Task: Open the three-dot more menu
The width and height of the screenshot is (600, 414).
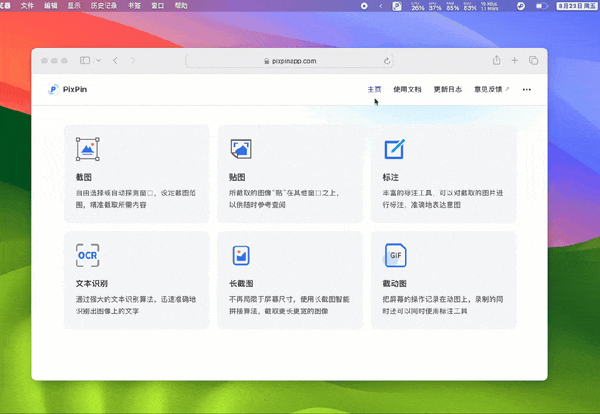Action: click(527, 90)
